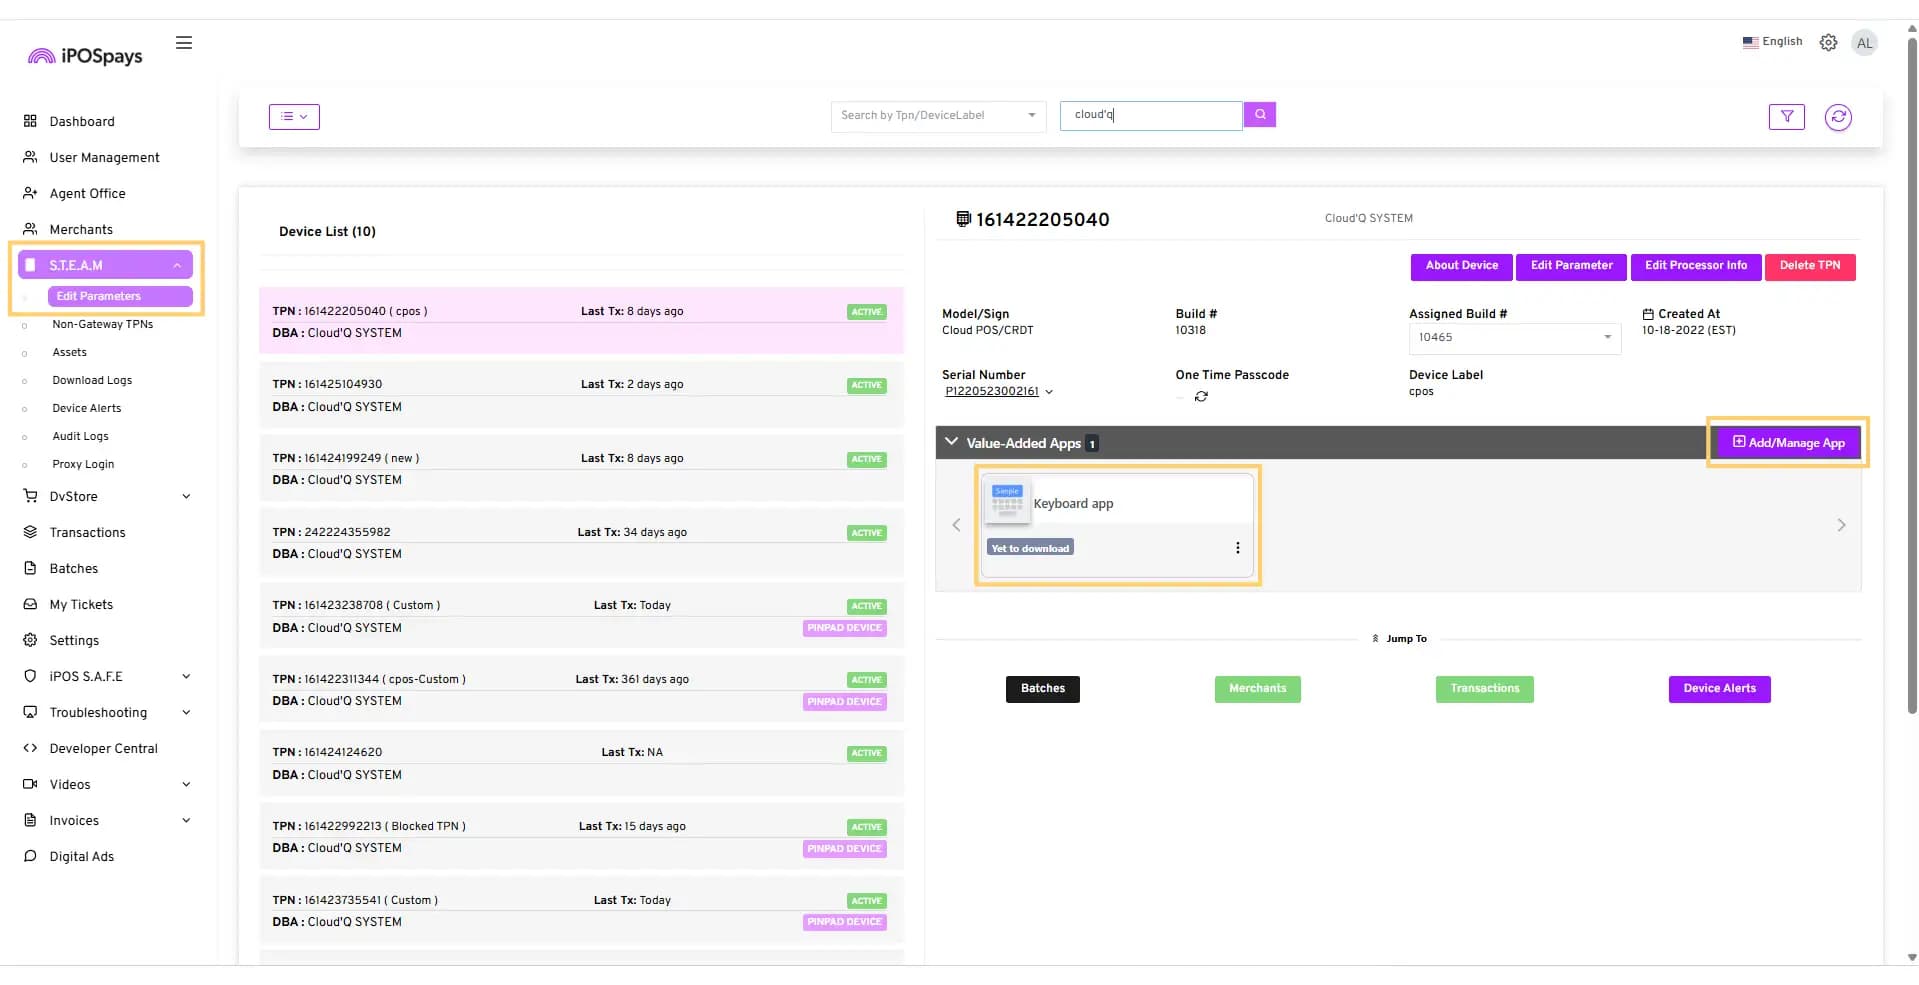Expand the Invoices menu
This screenshot has width=1919, height=985.
coord(186,820)
